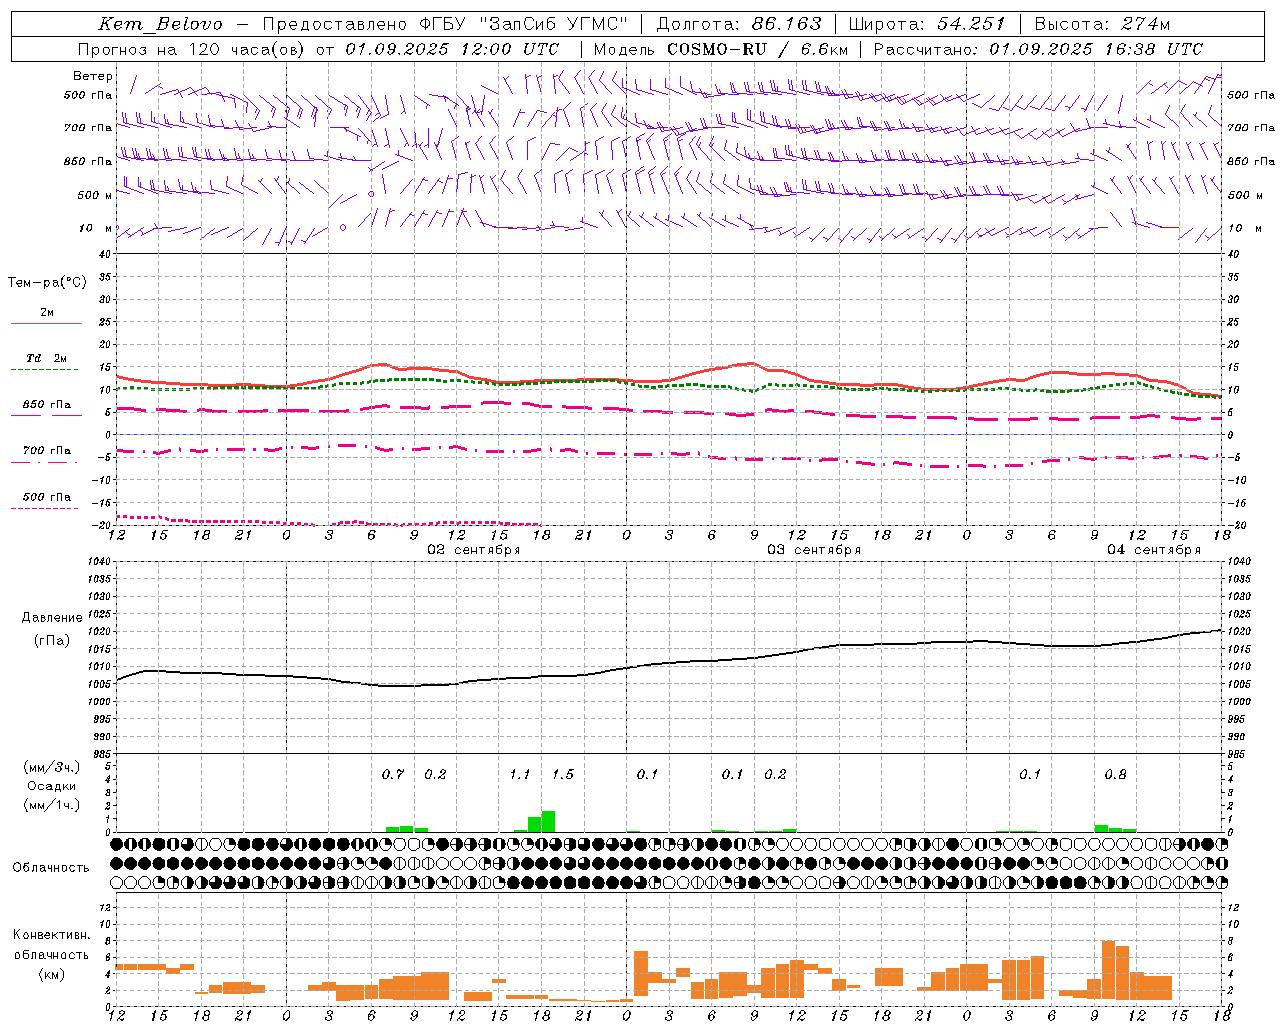The width and height of the screenshot is (1280, 1024).
Task: Click the Осадки panel label
Action: pos(51,786)
